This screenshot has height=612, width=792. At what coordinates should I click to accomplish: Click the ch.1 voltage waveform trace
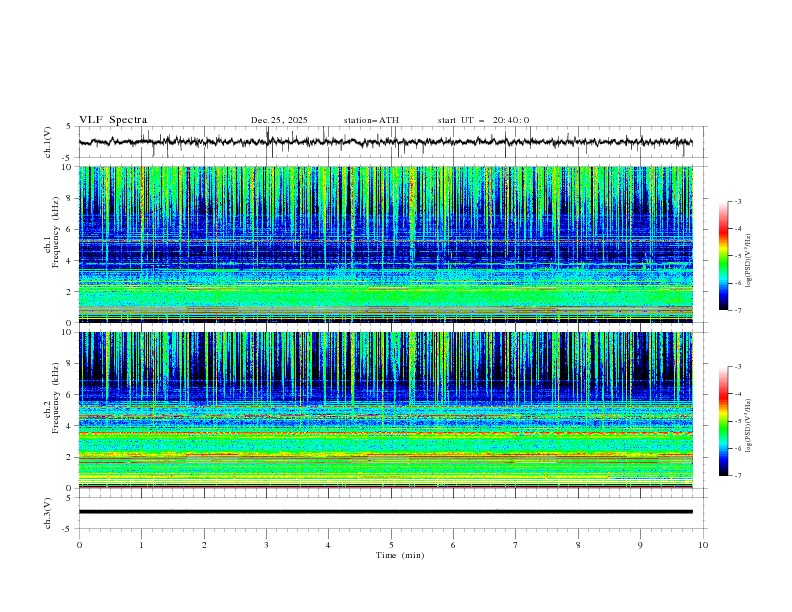pyautogui.click(x=385, y=142)
